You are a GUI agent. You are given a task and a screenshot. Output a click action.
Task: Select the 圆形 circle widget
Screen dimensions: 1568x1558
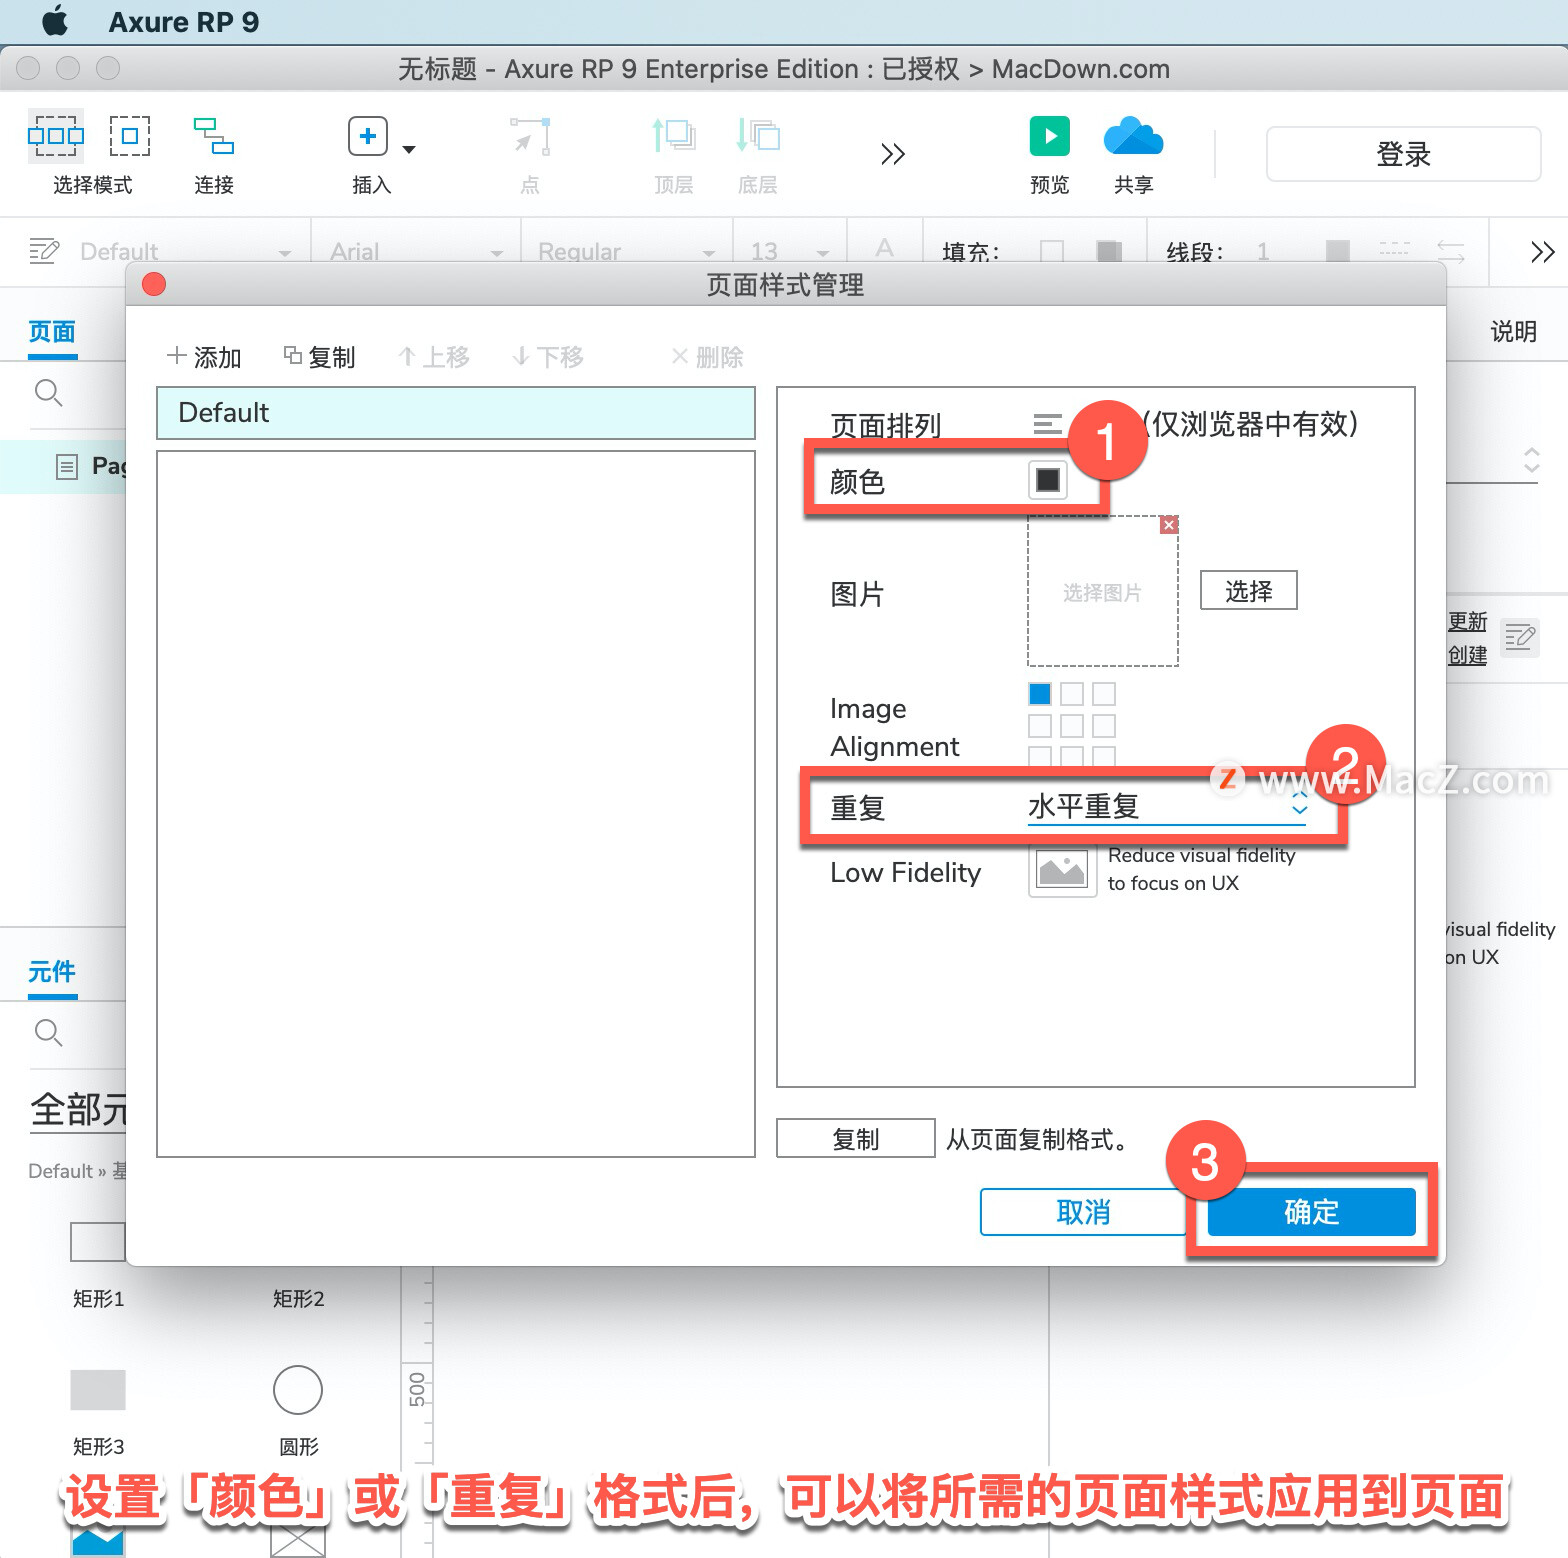pos(298,1390)
